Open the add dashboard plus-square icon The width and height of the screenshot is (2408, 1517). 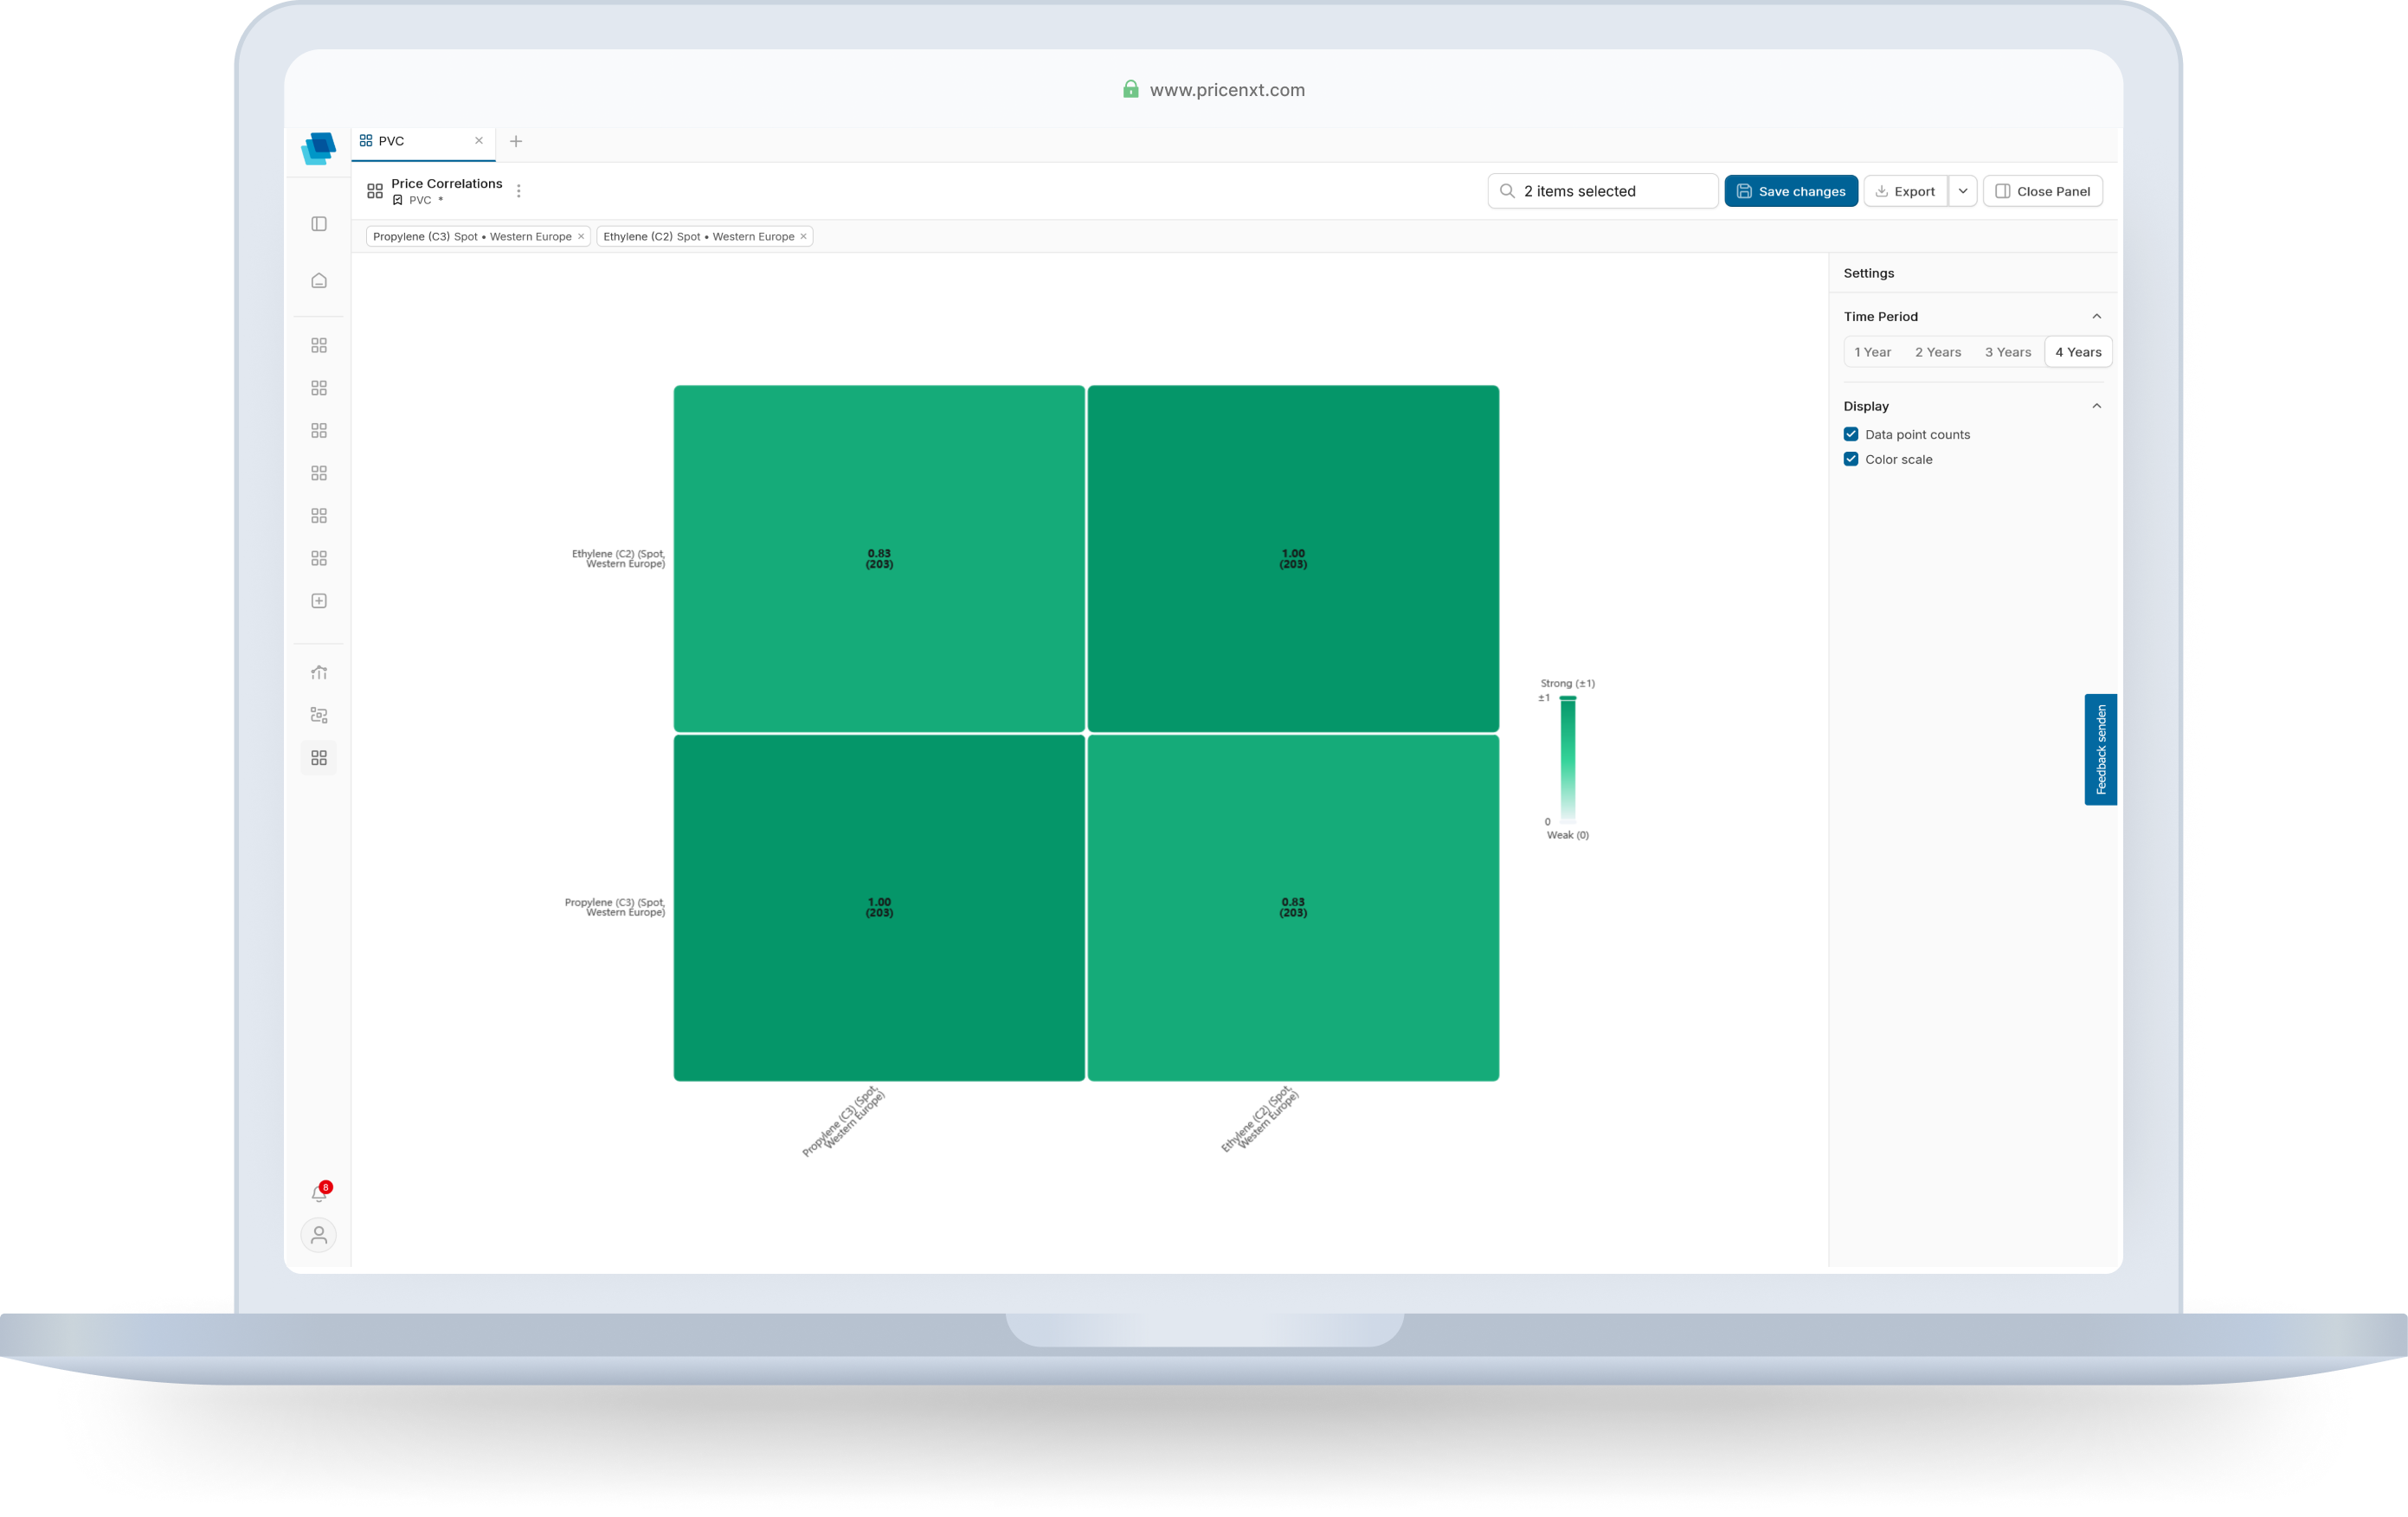pyautogui.click(x=319, y=601)
